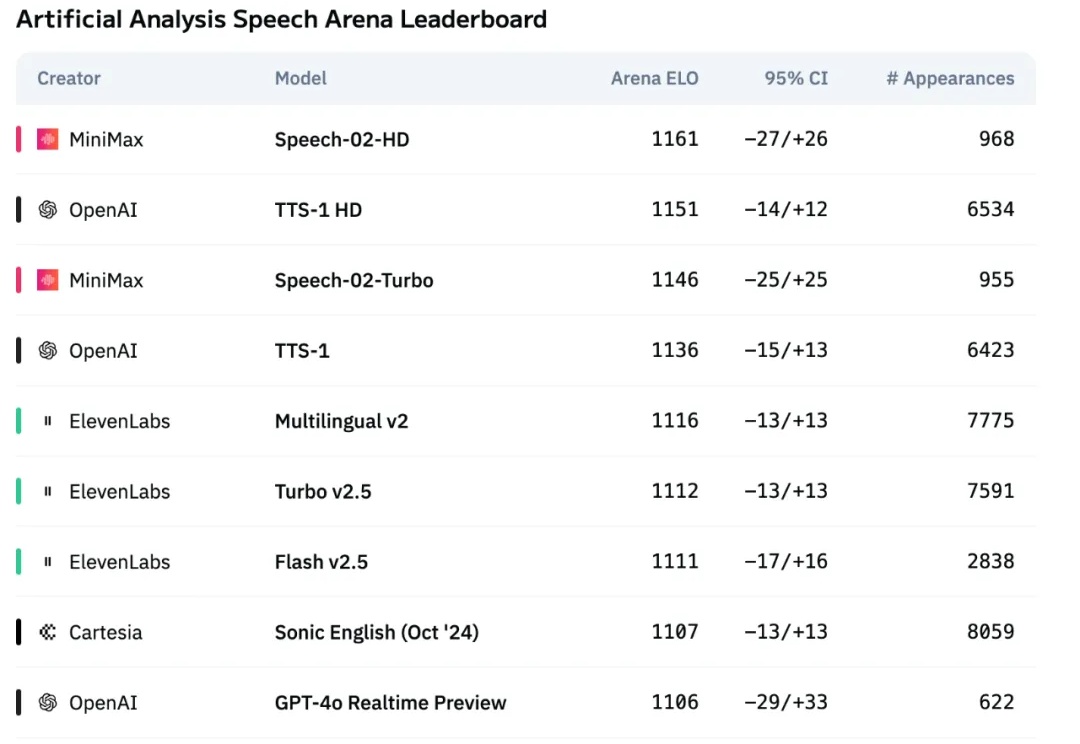The width and height of the screenshot is (1080, 744).
Task: Click the MiniMax logo beside Speech-02-HD
Action: 48,139
